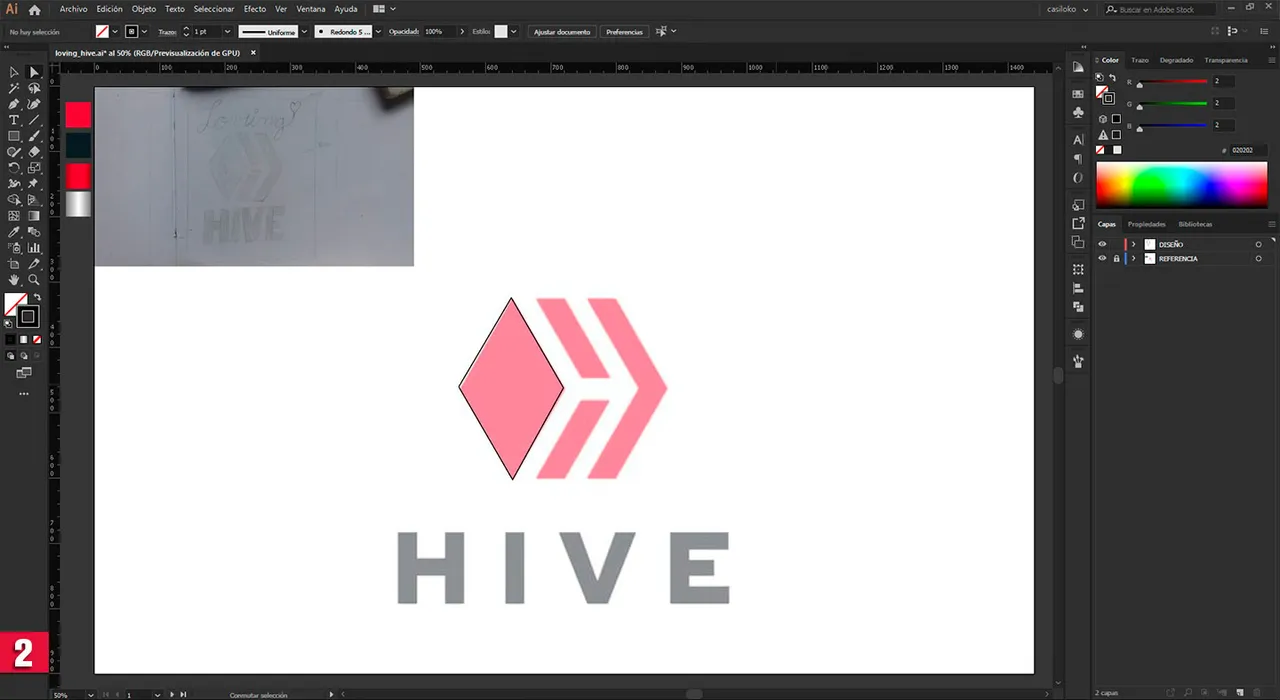
Task: Open the 50% zoom level dropdown
Action: click(x=91, y=694)
